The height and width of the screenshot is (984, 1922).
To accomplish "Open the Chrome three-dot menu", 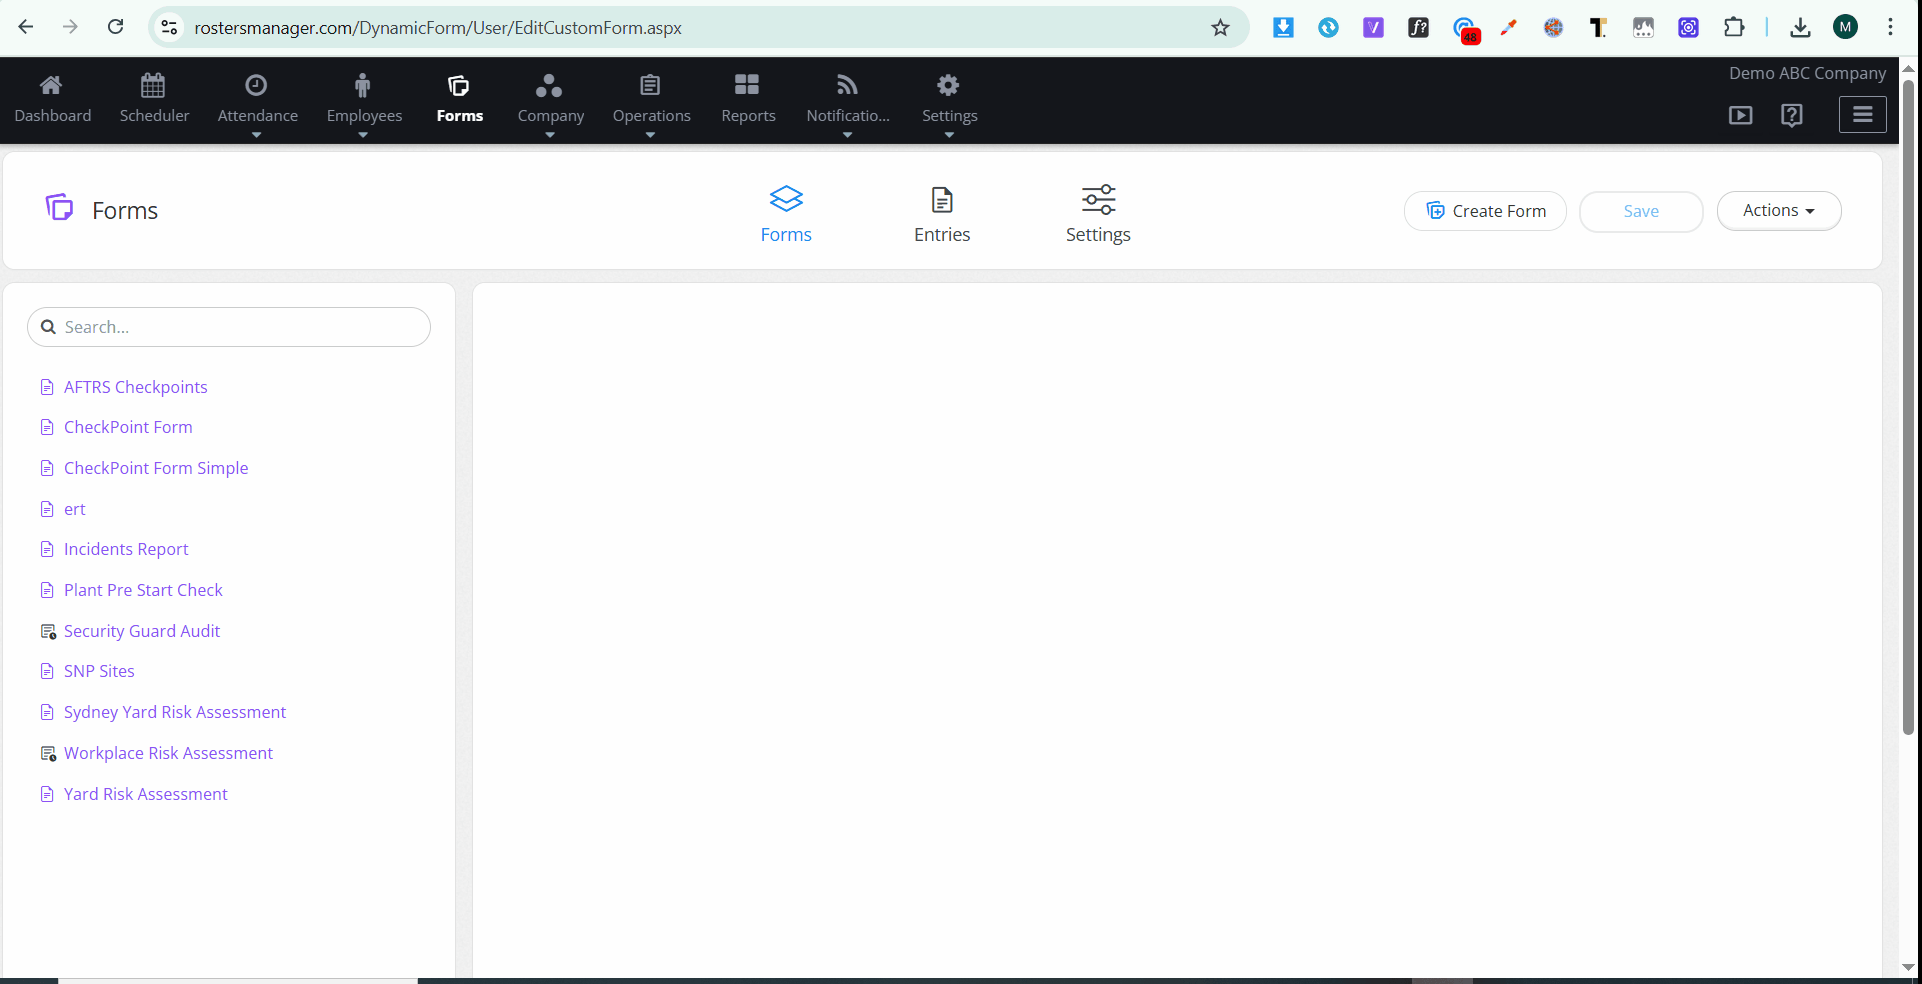I will coord(1890,27).
